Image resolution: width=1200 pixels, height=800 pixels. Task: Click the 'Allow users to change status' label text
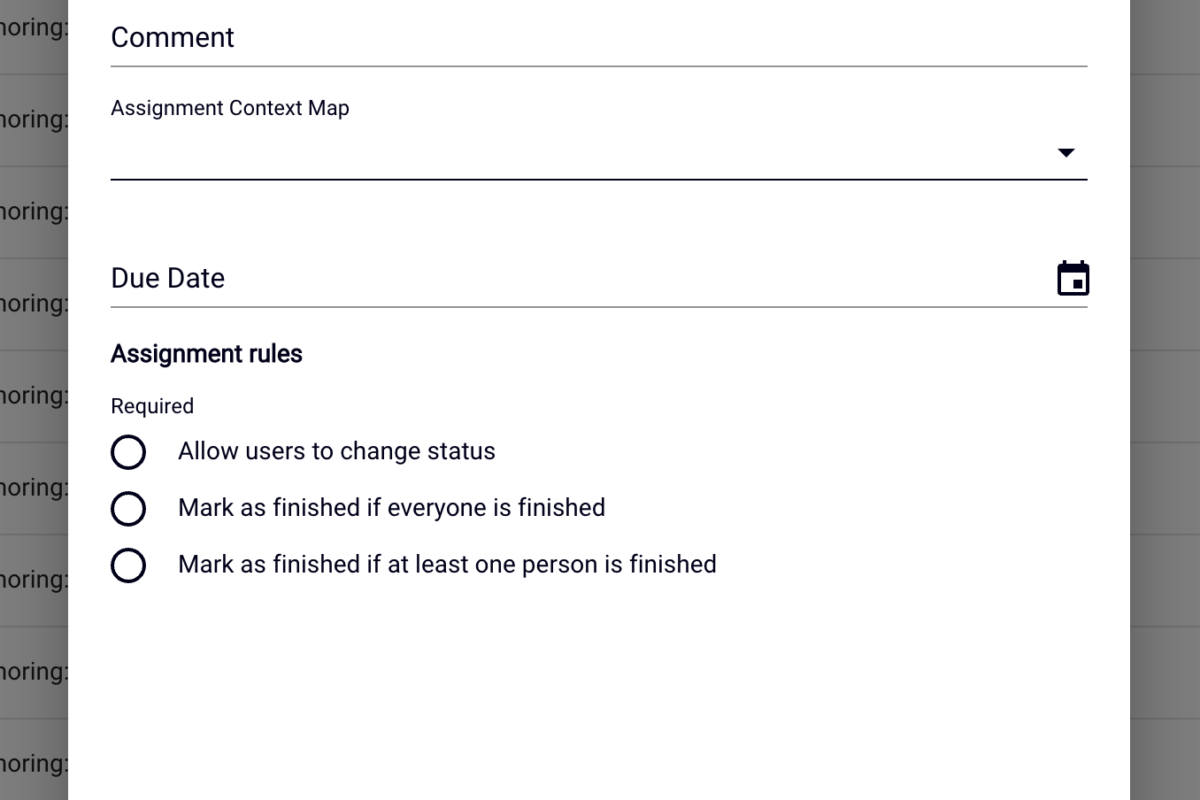tap(337, 451)
